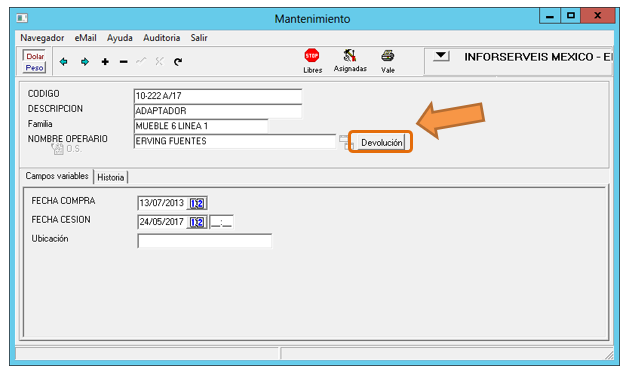
Task: Click the Salir menu item
Action: click(x=199, y=38)
